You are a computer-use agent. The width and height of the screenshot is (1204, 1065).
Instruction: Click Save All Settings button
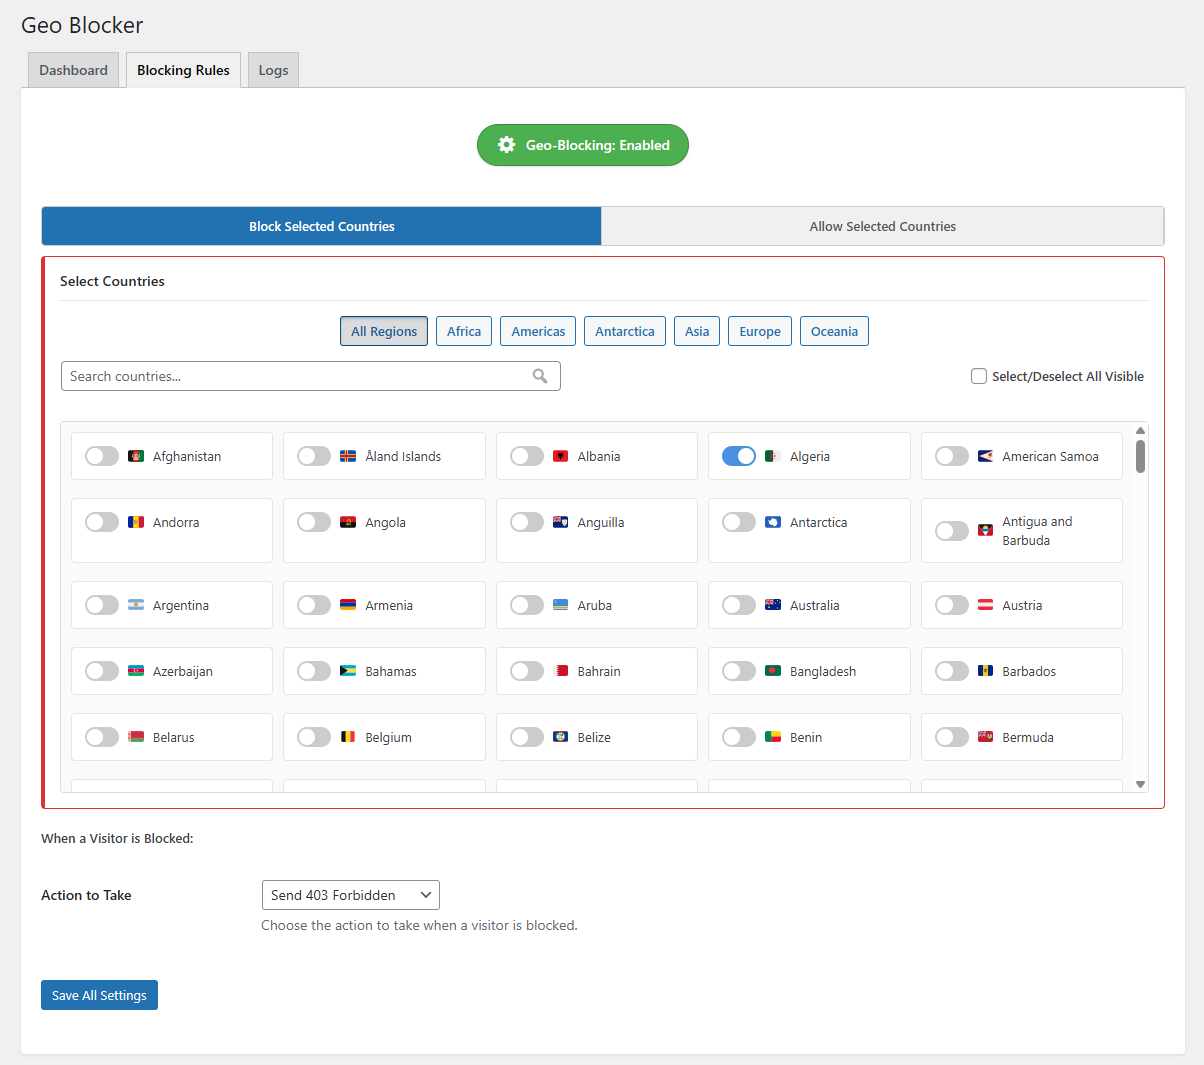[x=99, y=995]
